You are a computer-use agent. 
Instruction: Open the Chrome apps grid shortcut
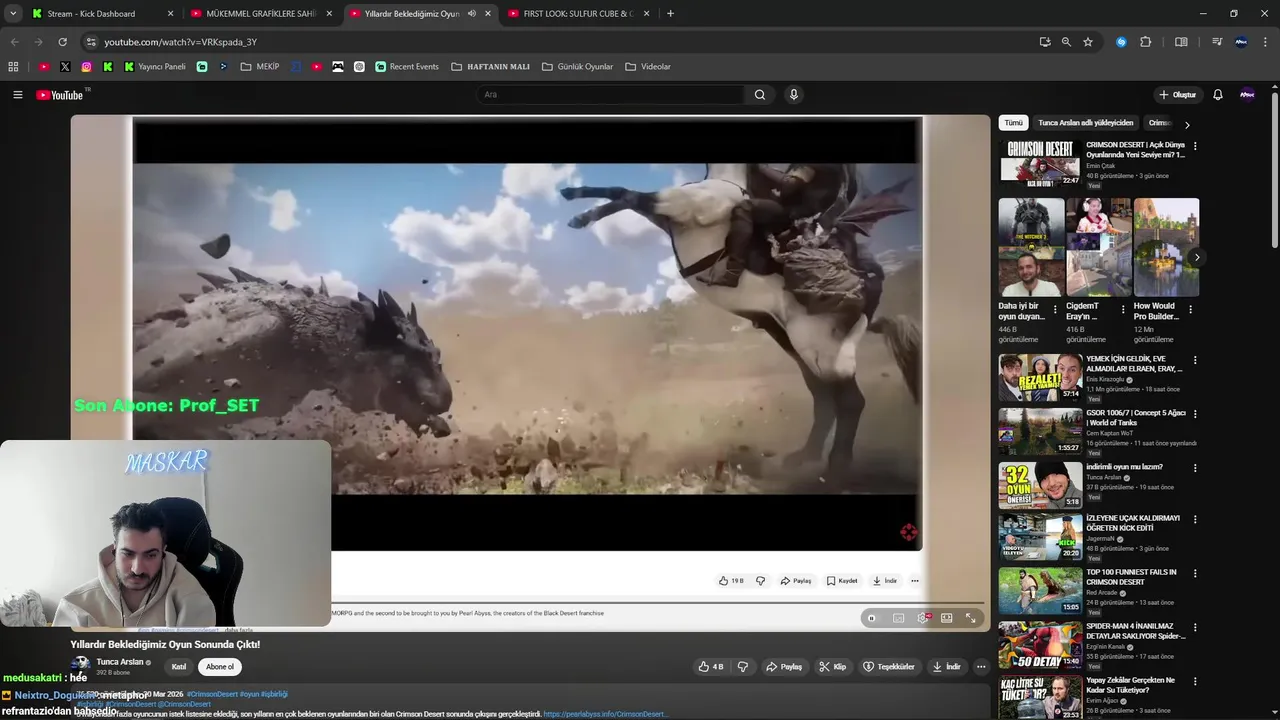pyautogui.click(x=13, y=67)
